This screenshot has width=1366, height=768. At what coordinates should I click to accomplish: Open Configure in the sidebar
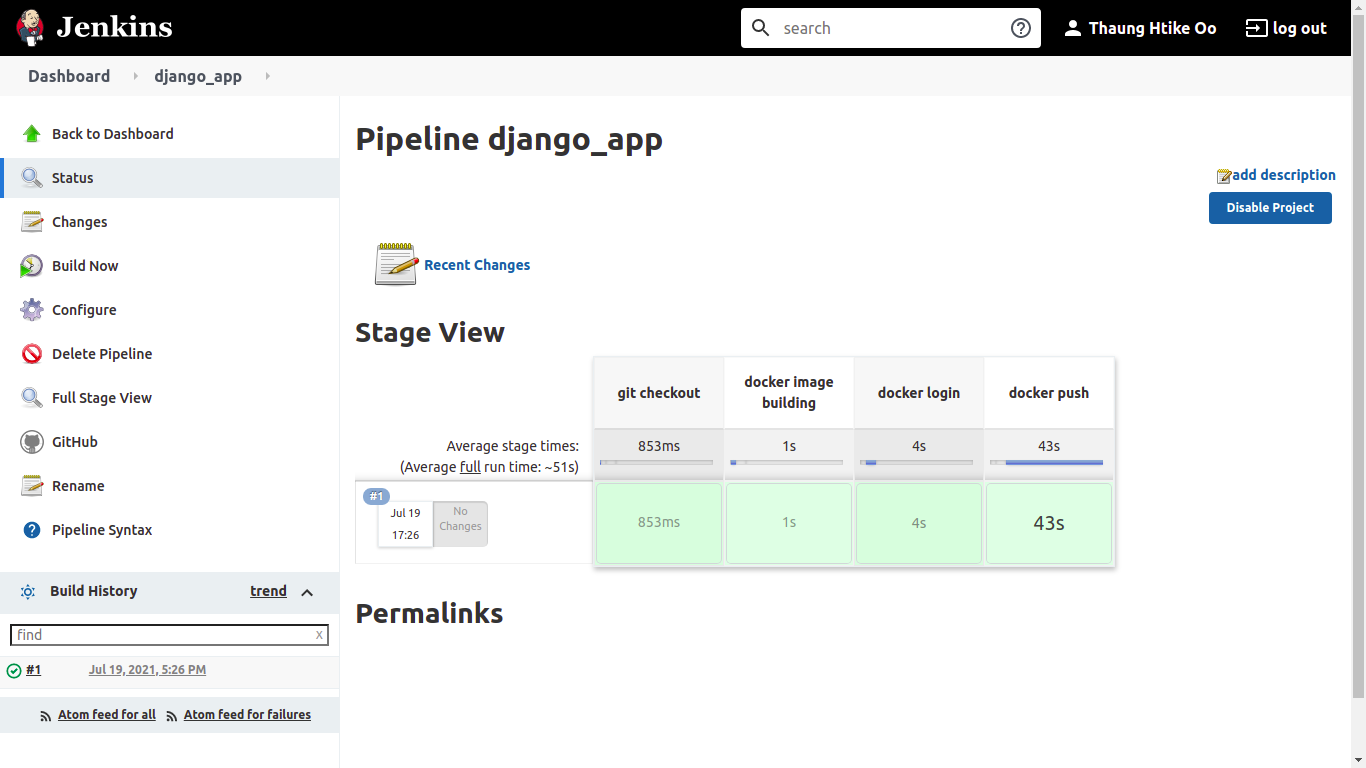pyautogui.click(x=84, y=310)
